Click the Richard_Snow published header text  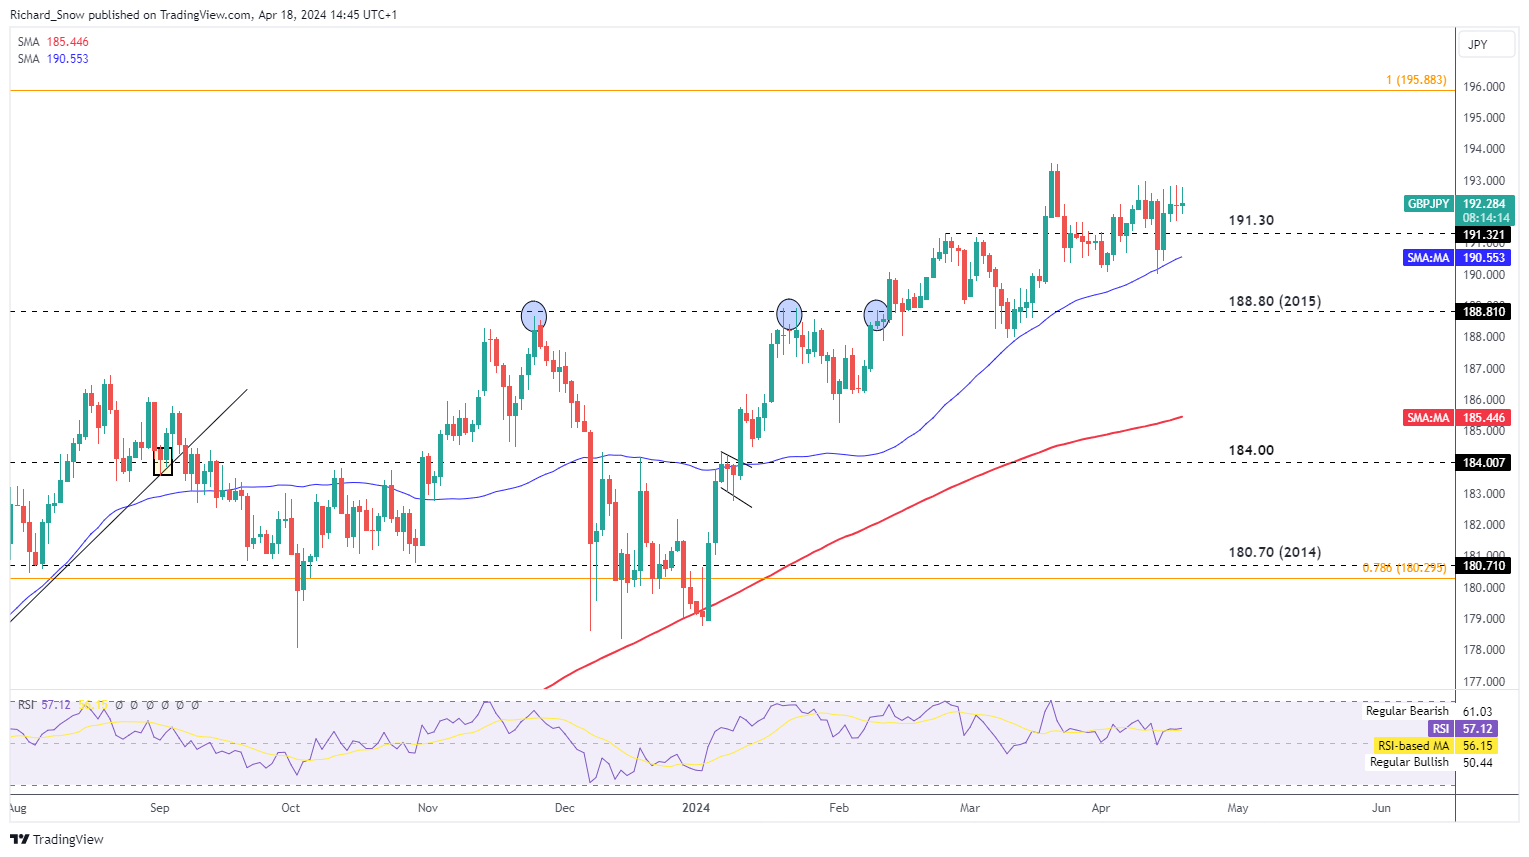click(x=203, y=15)
